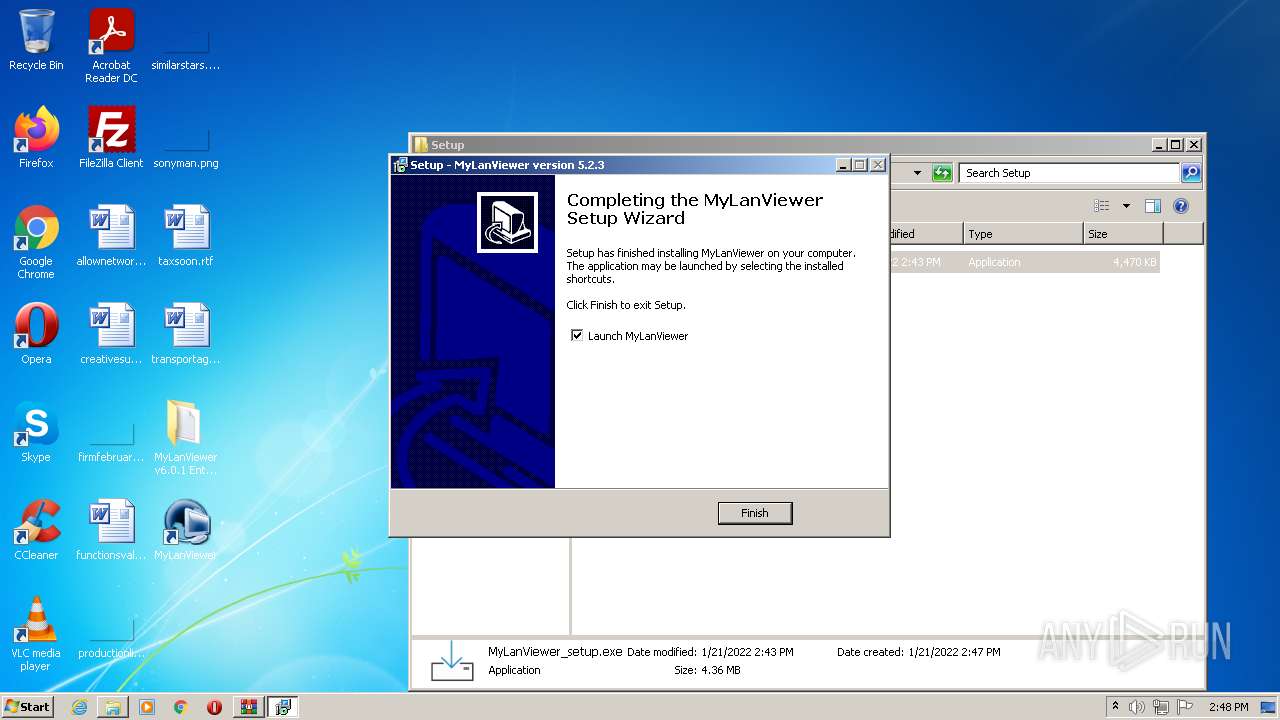Screen dimensions: 1280x720
Task: Select the Opera desktop shortcut
Action: (x=36, y=334)
